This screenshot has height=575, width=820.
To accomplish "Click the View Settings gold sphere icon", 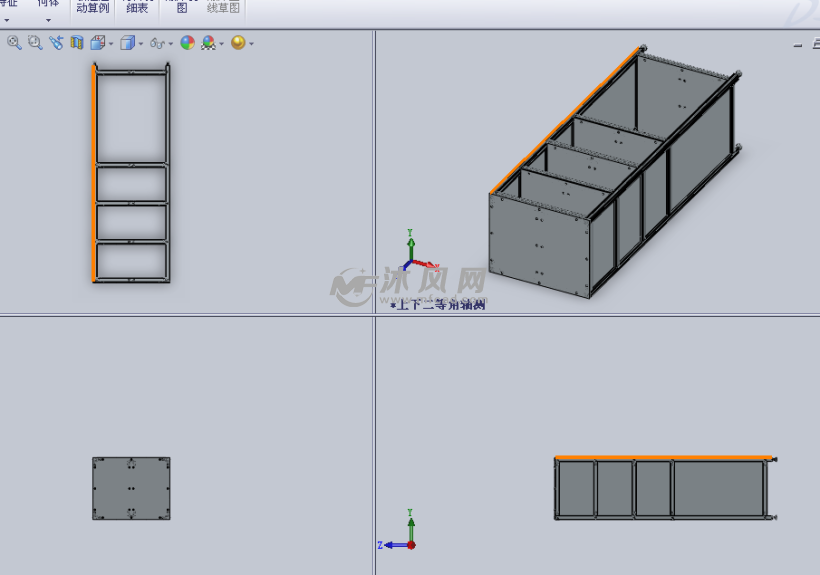I will pos(238,43).
